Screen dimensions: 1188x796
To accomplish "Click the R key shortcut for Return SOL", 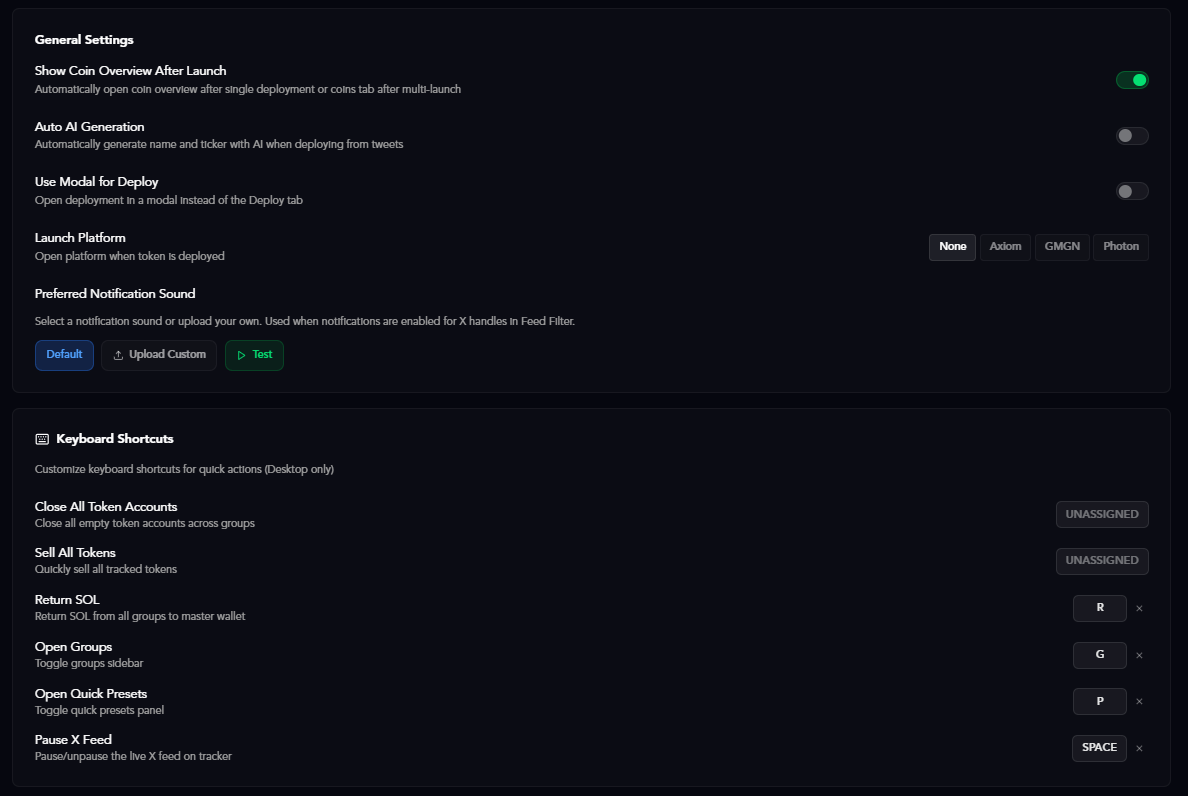I will 1099,608.
